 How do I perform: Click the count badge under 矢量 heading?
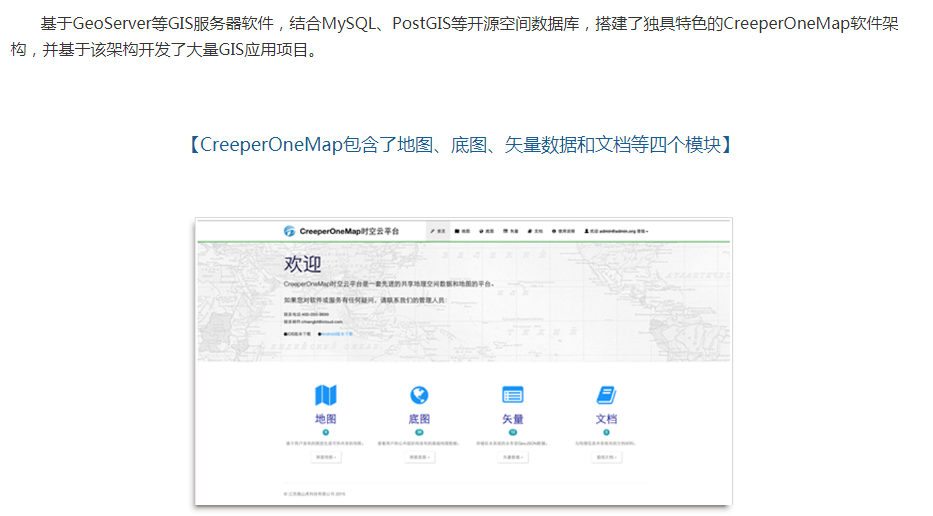(x=513, y=432)
